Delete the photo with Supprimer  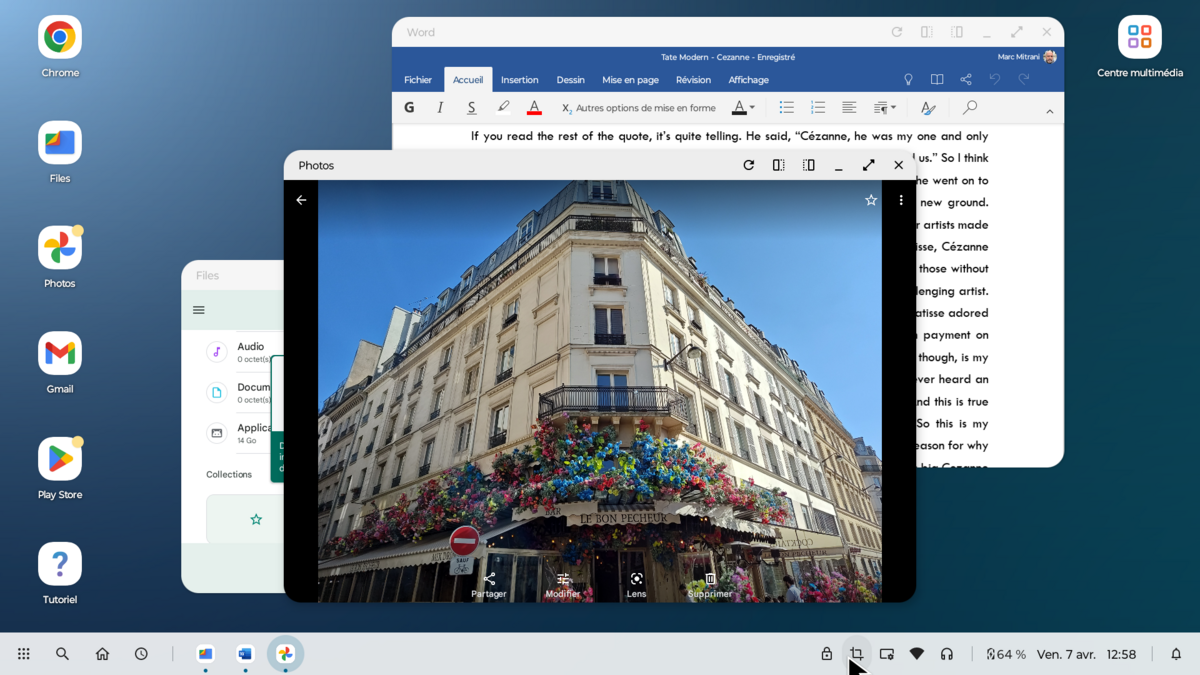(710, 586)
